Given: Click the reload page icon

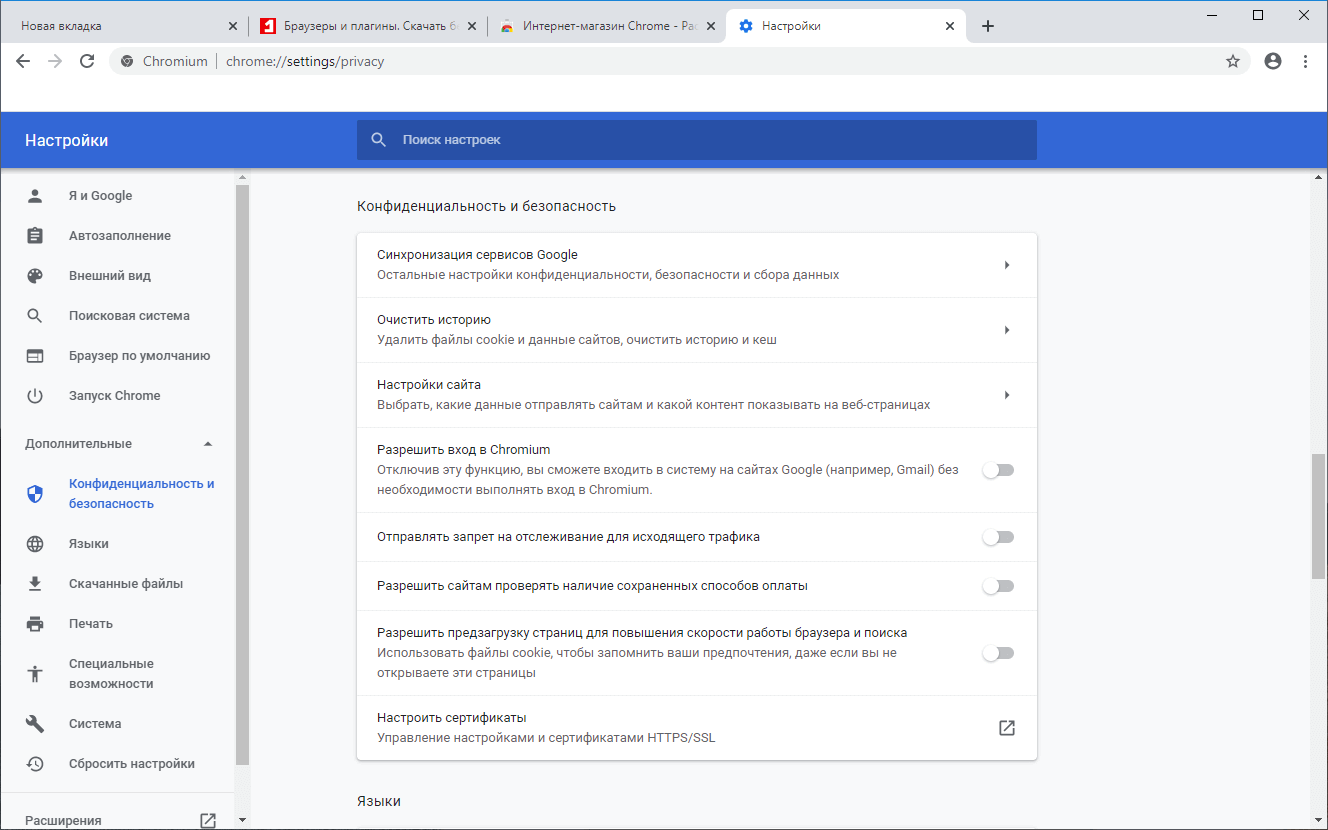Looking at the screenshot, I should [x=87, y=61].
